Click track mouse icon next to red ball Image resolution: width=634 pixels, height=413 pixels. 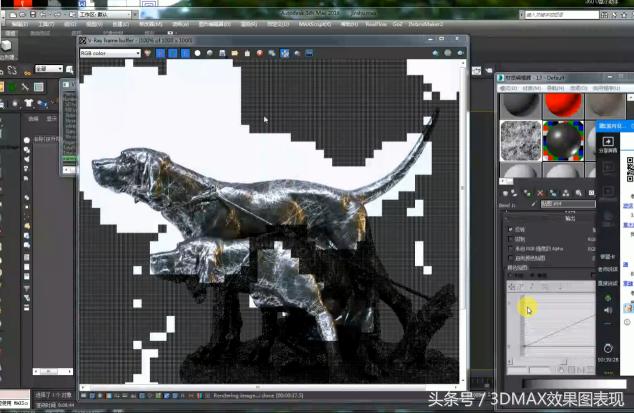[272, 53]
